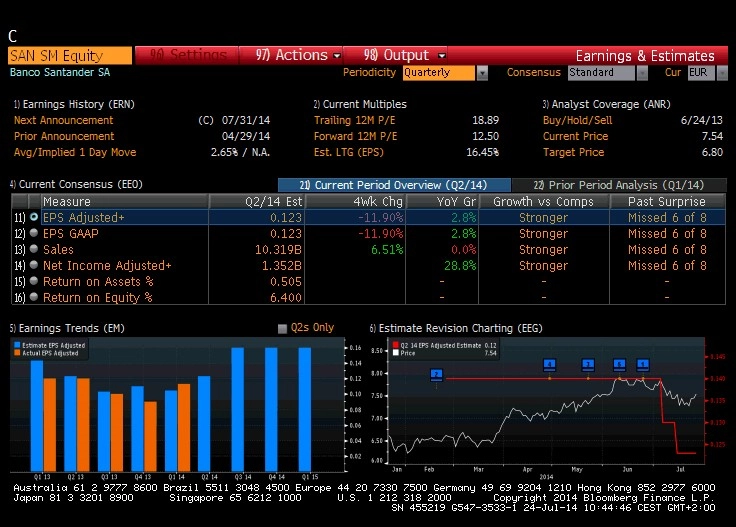This screenshot has width=736, height=527.
Task: Click the Sales 4Wk Chg value 6.51%
Action: point(387,249)
